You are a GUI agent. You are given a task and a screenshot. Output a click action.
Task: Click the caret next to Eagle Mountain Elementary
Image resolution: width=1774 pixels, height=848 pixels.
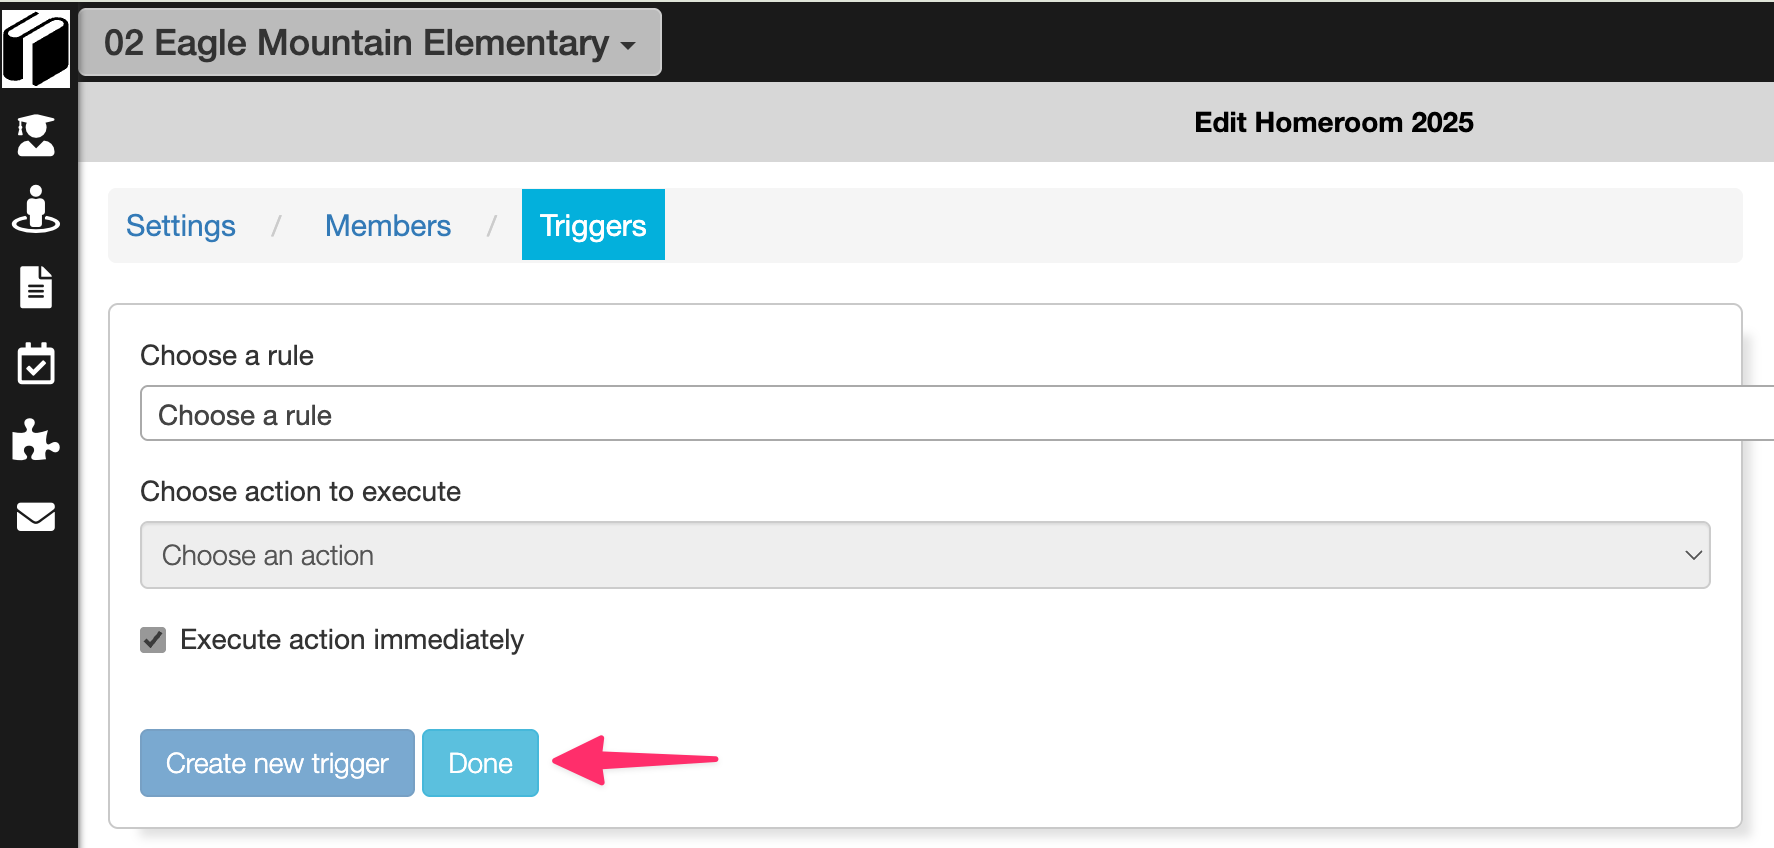(x=628, y=46)
